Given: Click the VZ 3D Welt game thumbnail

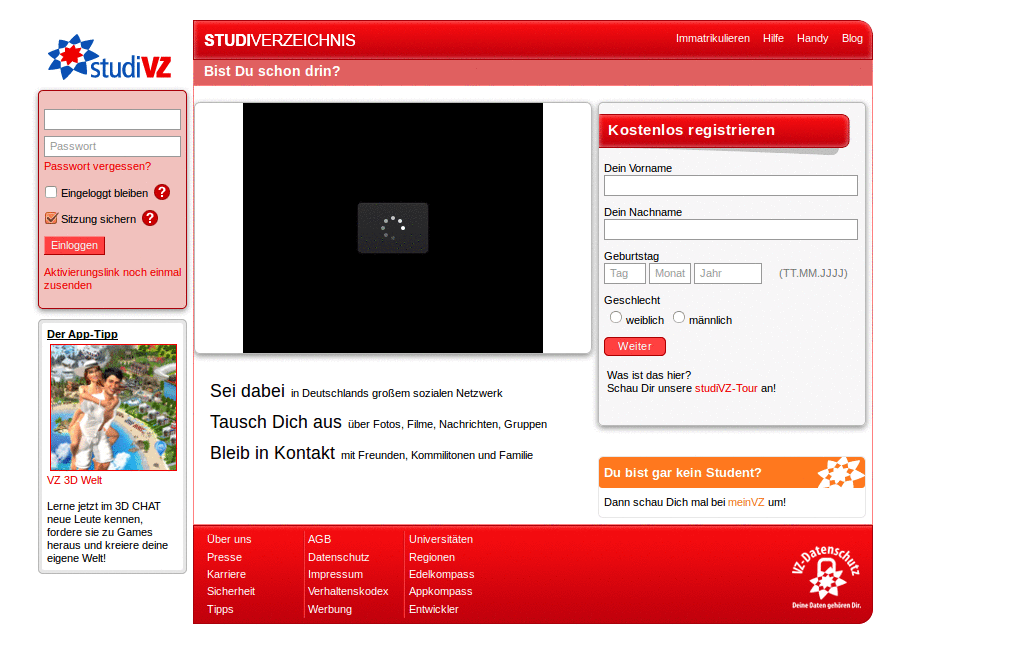Looking at the screenshot, I should [x=114, y=407].
